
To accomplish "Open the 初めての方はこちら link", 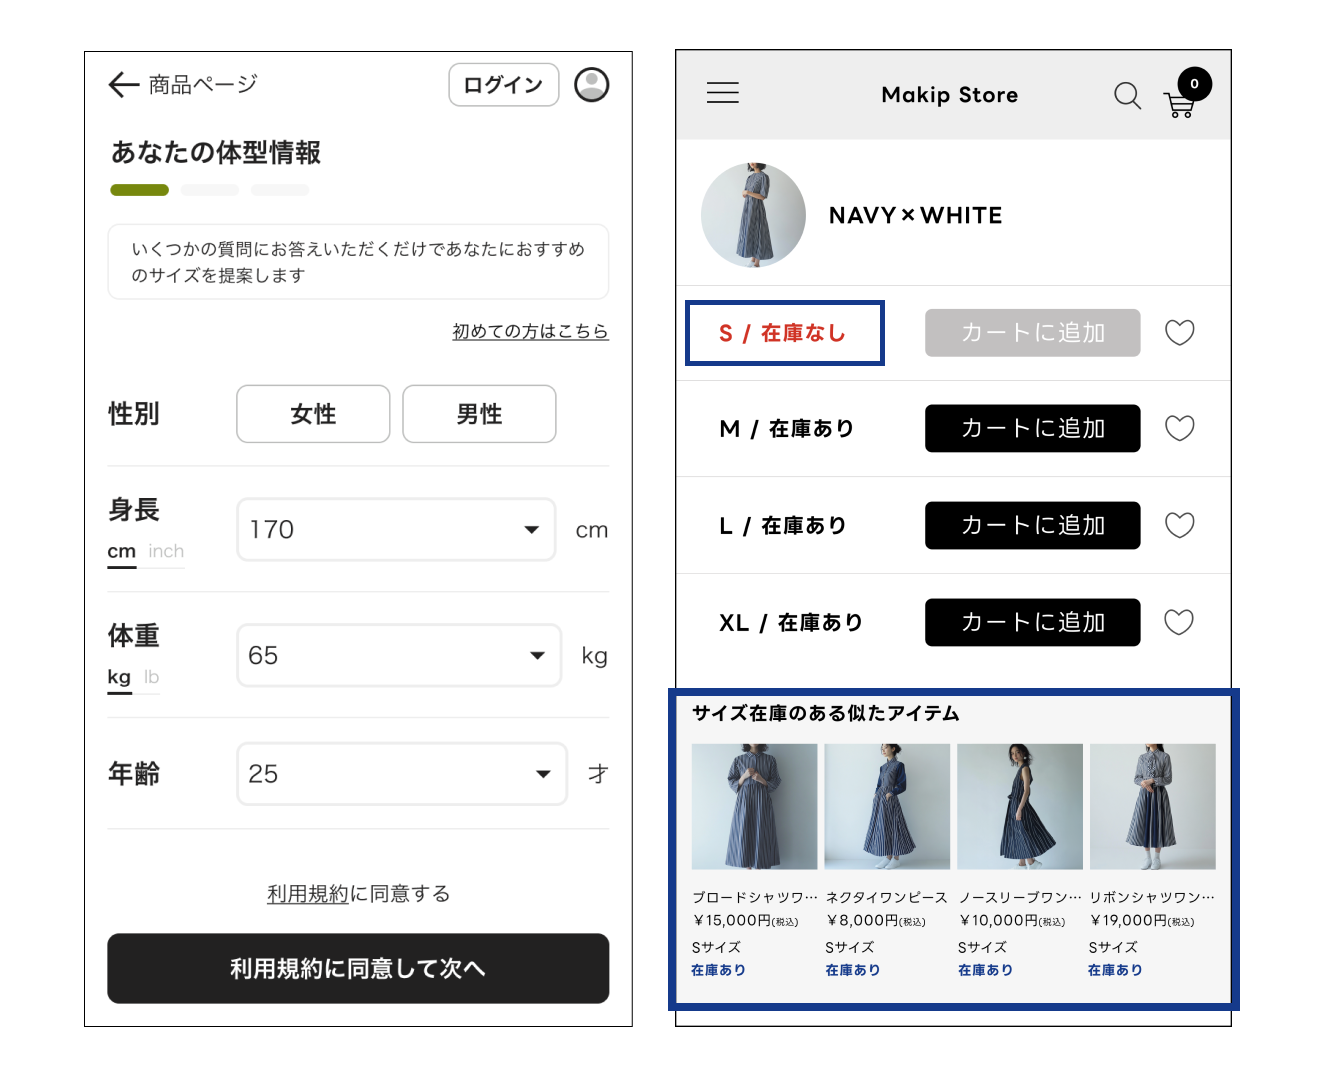I will tap(531, 331).
